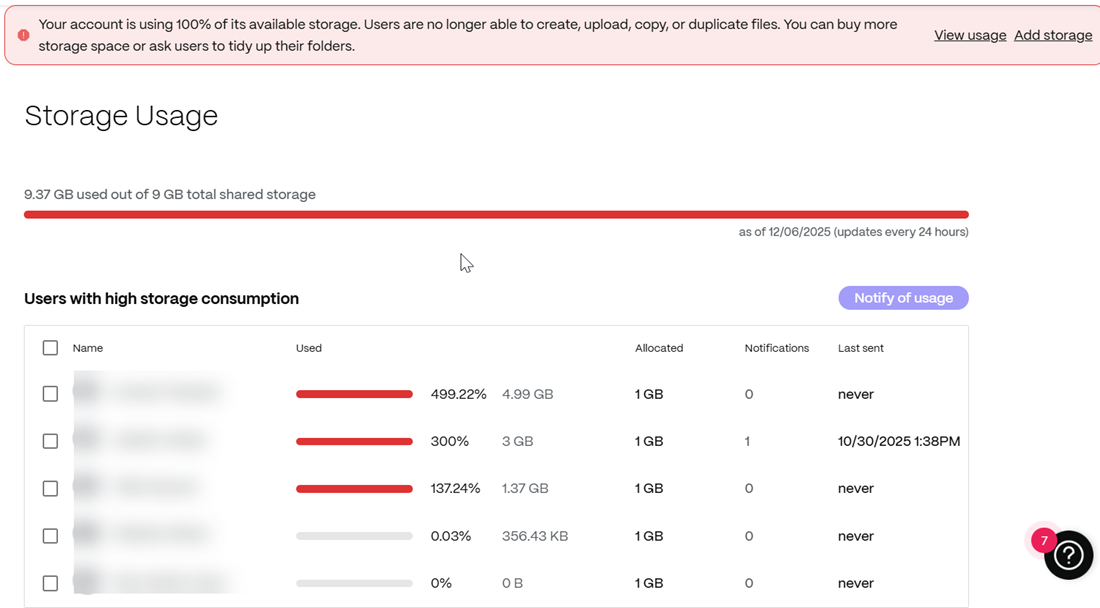Click the avatar of the 300% usage user
This screenshot has height=608, width=1100.
click(87, 440)
